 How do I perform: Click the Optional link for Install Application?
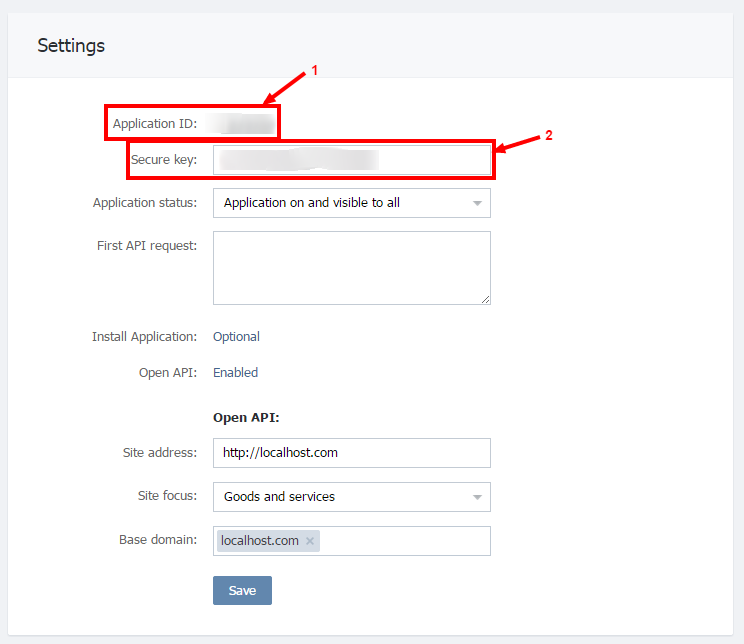pyautogui.click(x=236, y=336)
